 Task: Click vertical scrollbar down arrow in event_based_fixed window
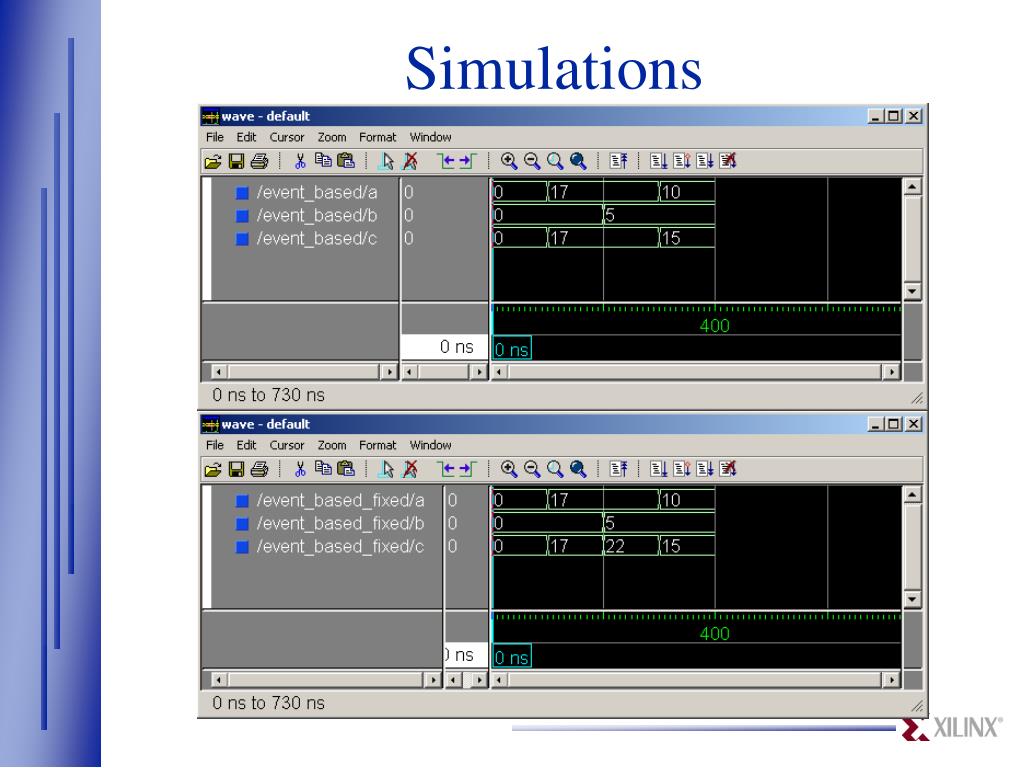pyautogui.click(x=912, y=598)
